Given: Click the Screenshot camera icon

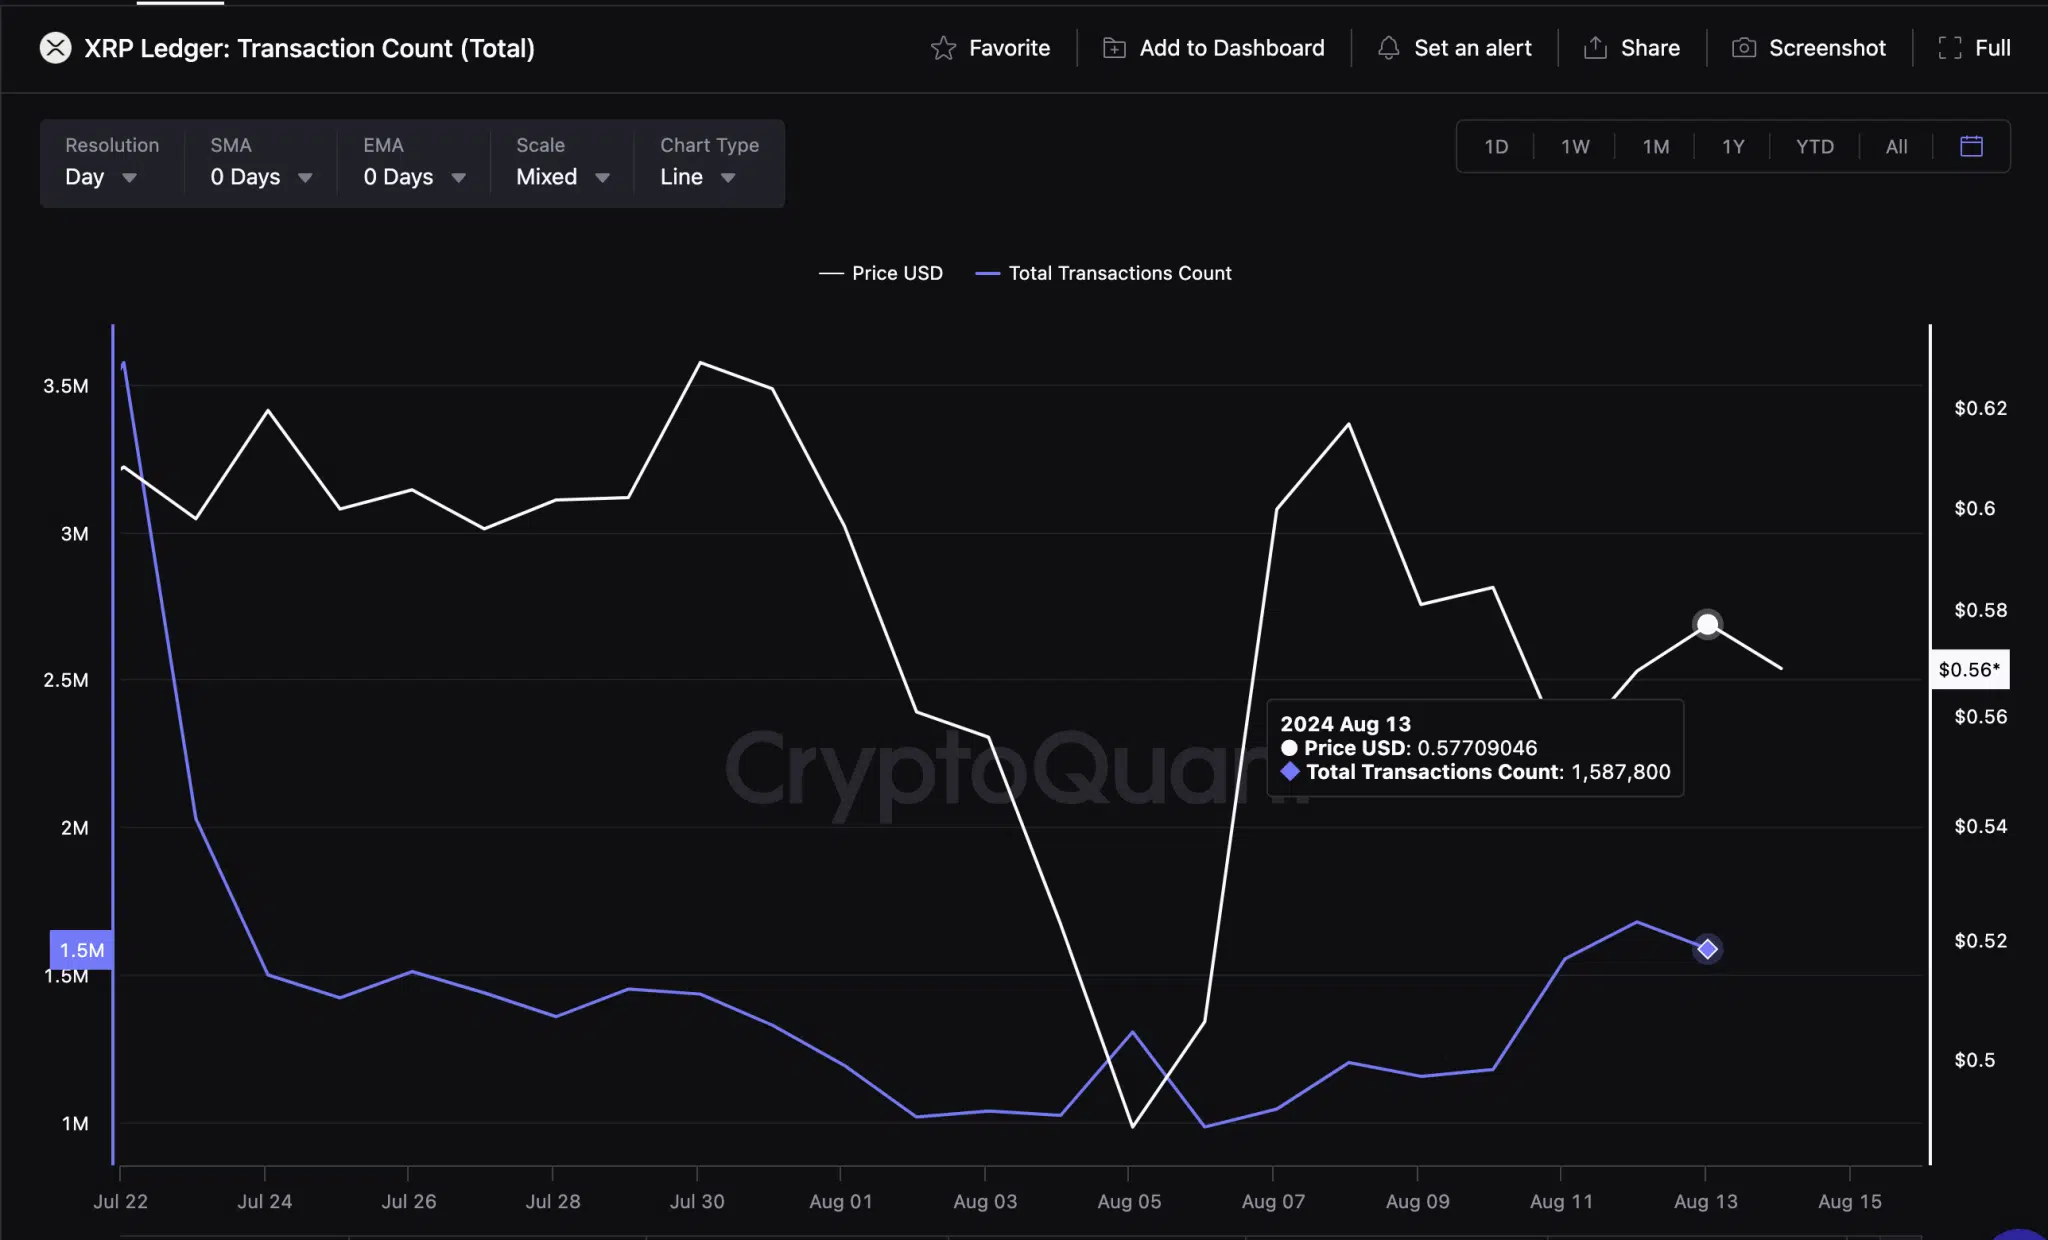Looking at the screenshot, I should (x=1742, y=47).
